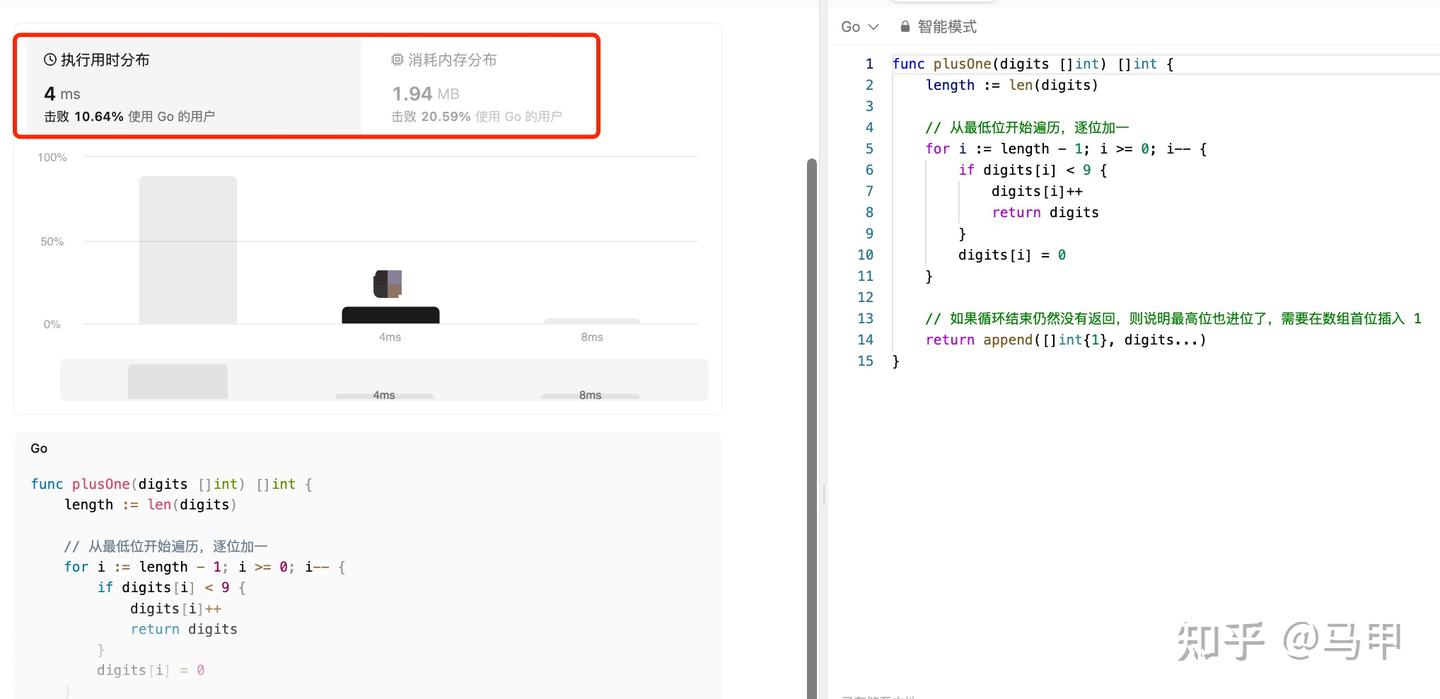Open the Go language selector dropdown
The width and height of the screenshot is (1440, 699).
pos(860,26)
